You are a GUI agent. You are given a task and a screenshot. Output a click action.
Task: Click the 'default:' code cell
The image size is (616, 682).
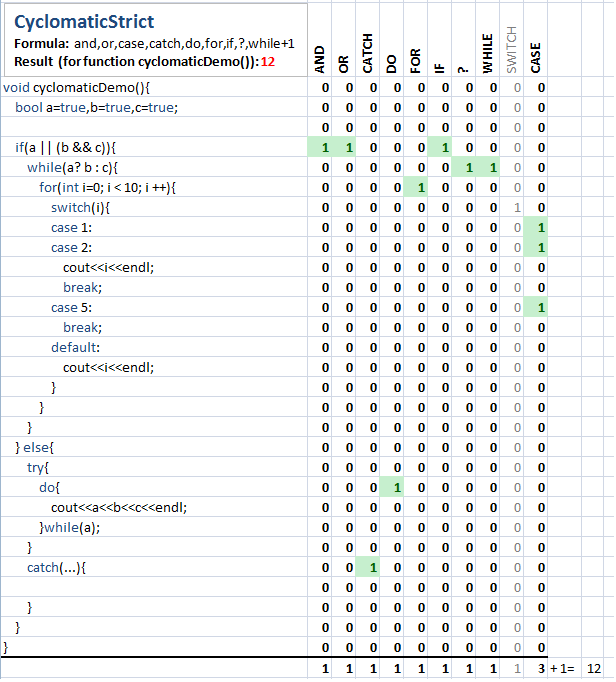(154, 348)
